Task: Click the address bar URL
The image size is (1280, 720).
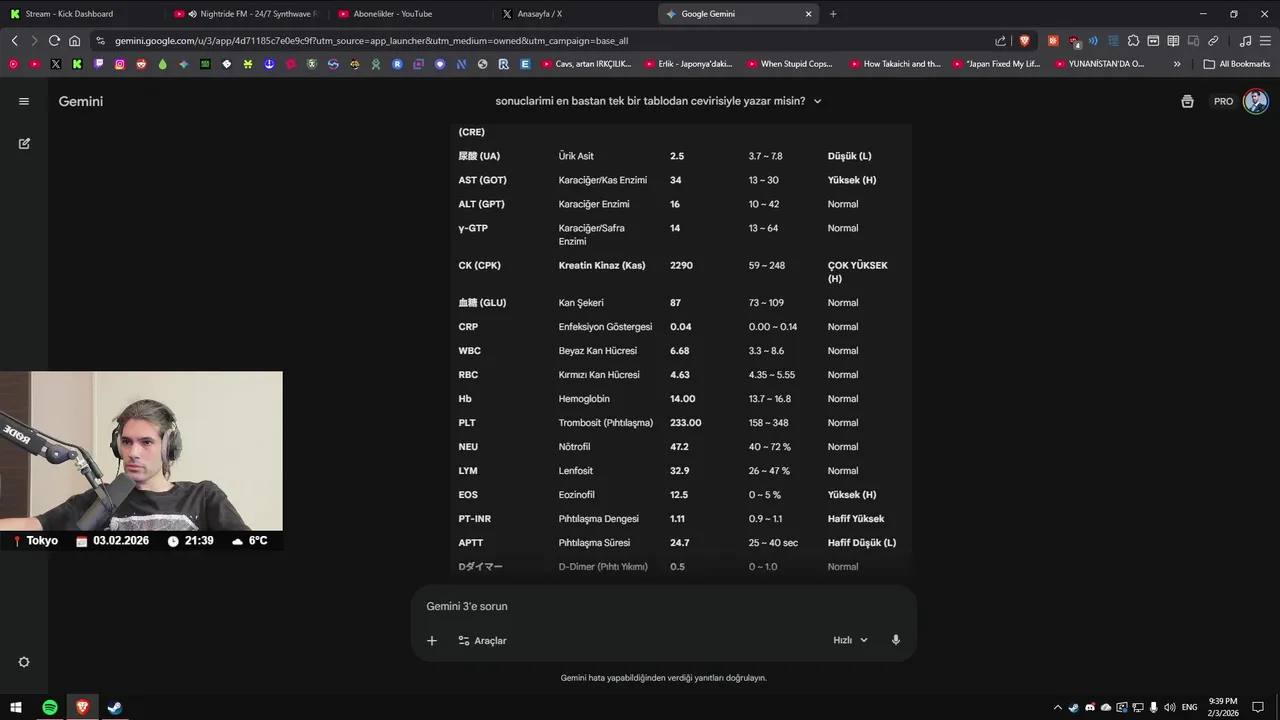Action: pyautogui.click(x=371, y=41)
